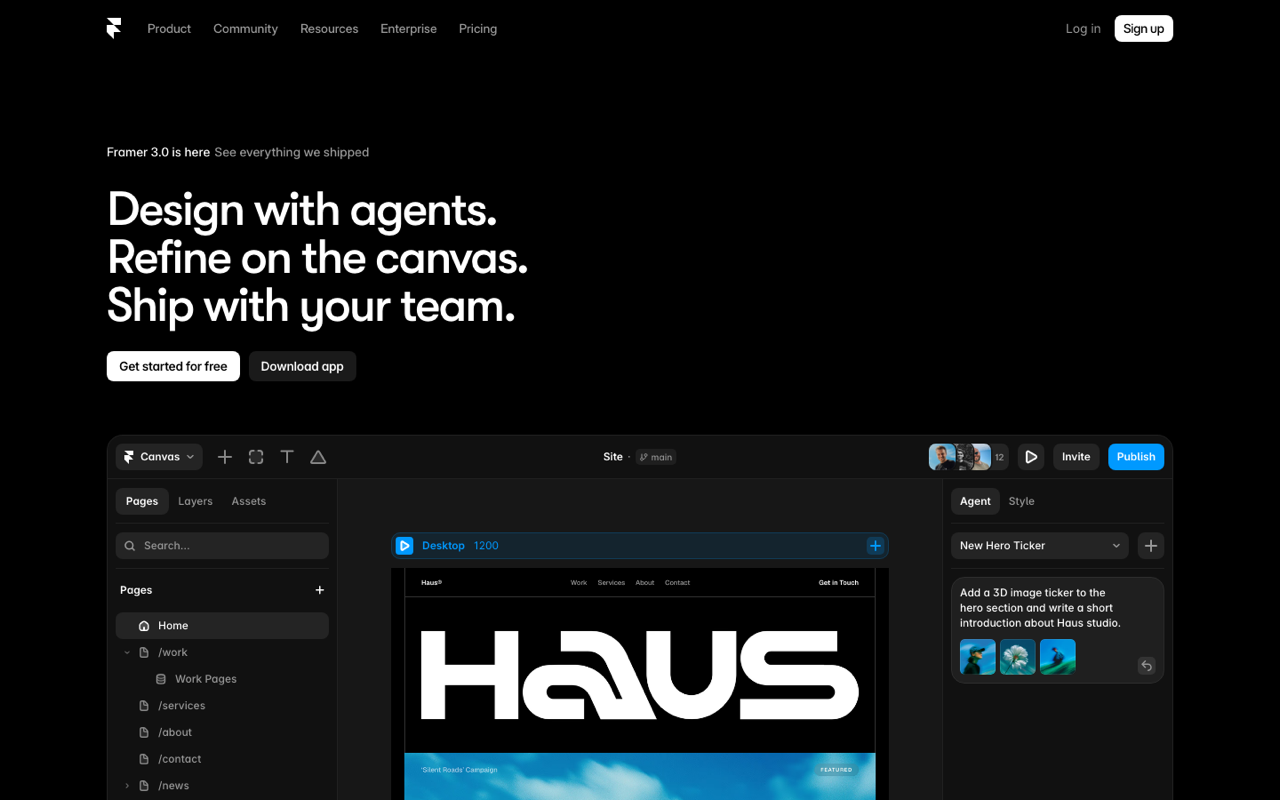Viewport: 1280px width, 800px height.
Task: Click the Site title in the toolbar
Action: (613, 457)
